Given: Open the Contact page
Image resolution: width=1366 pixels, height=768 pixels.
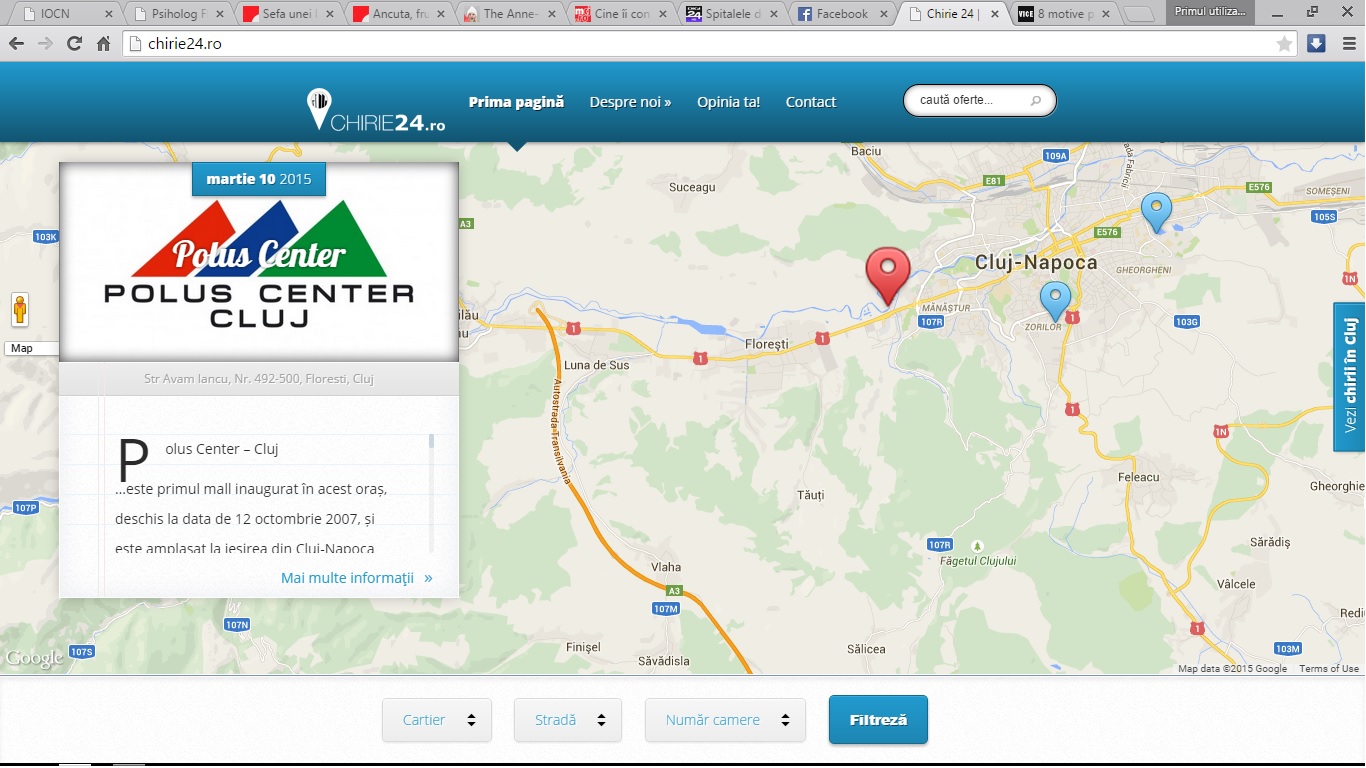Looking at the screenshot, I should pyautogui.click(x=811, y=102).
